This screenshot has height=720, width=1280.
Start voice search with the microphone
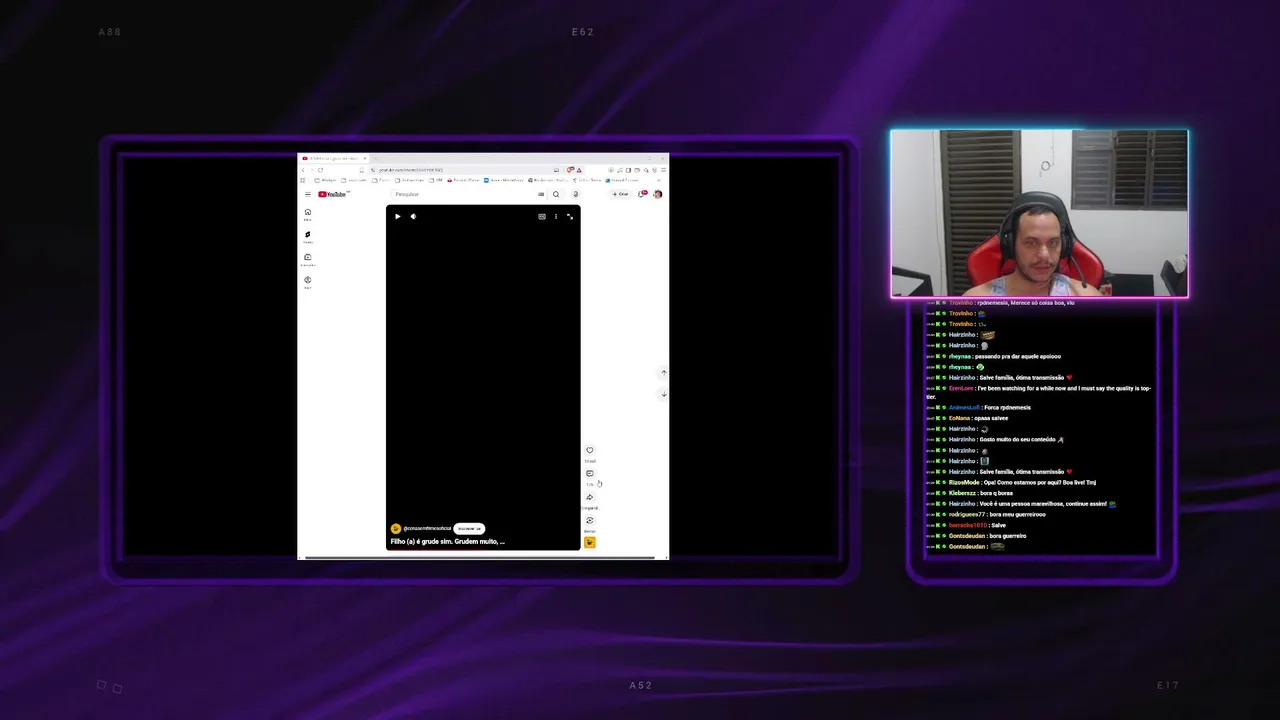tap(575, 194)
